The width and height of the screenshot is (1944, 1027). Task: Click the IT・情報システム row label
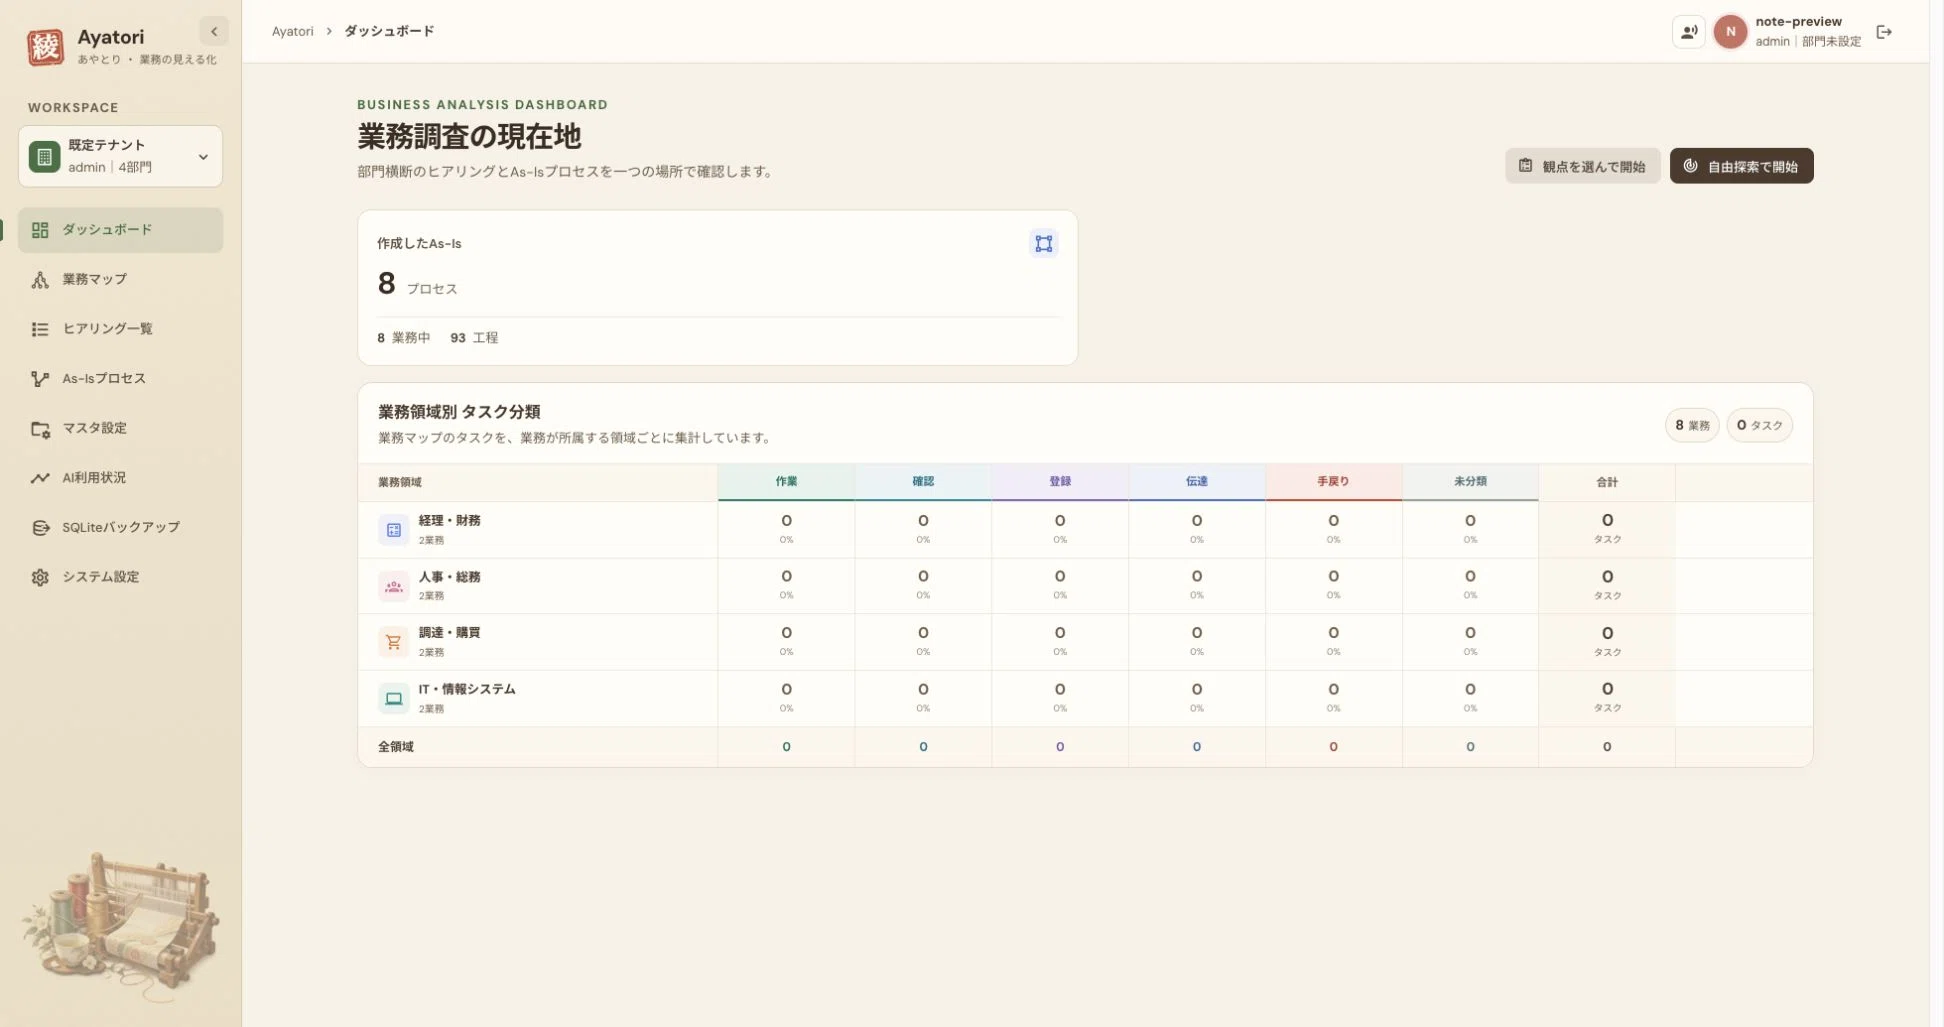pos(467,689)
